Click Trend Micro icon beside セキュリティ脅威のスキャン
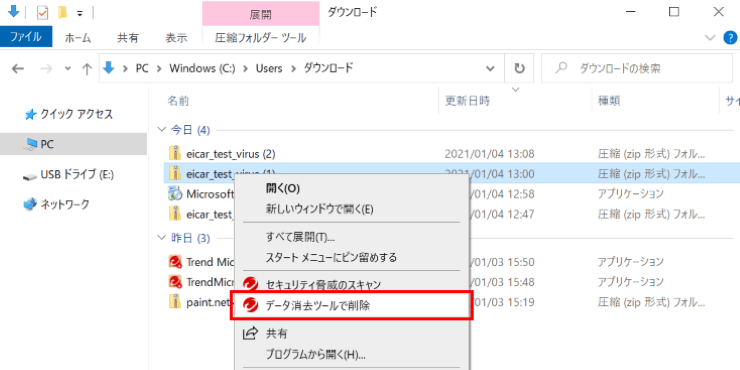 click(250, 284)
